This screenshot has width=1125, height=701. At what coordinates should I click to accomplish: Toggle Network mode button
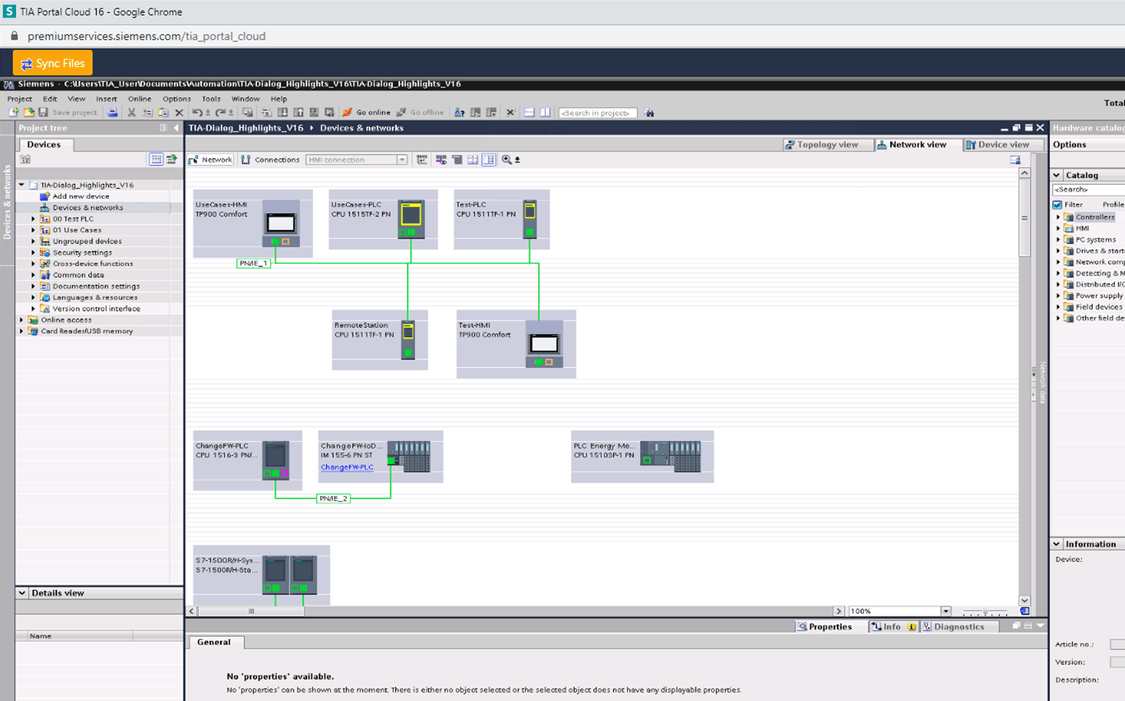[210, 160]
